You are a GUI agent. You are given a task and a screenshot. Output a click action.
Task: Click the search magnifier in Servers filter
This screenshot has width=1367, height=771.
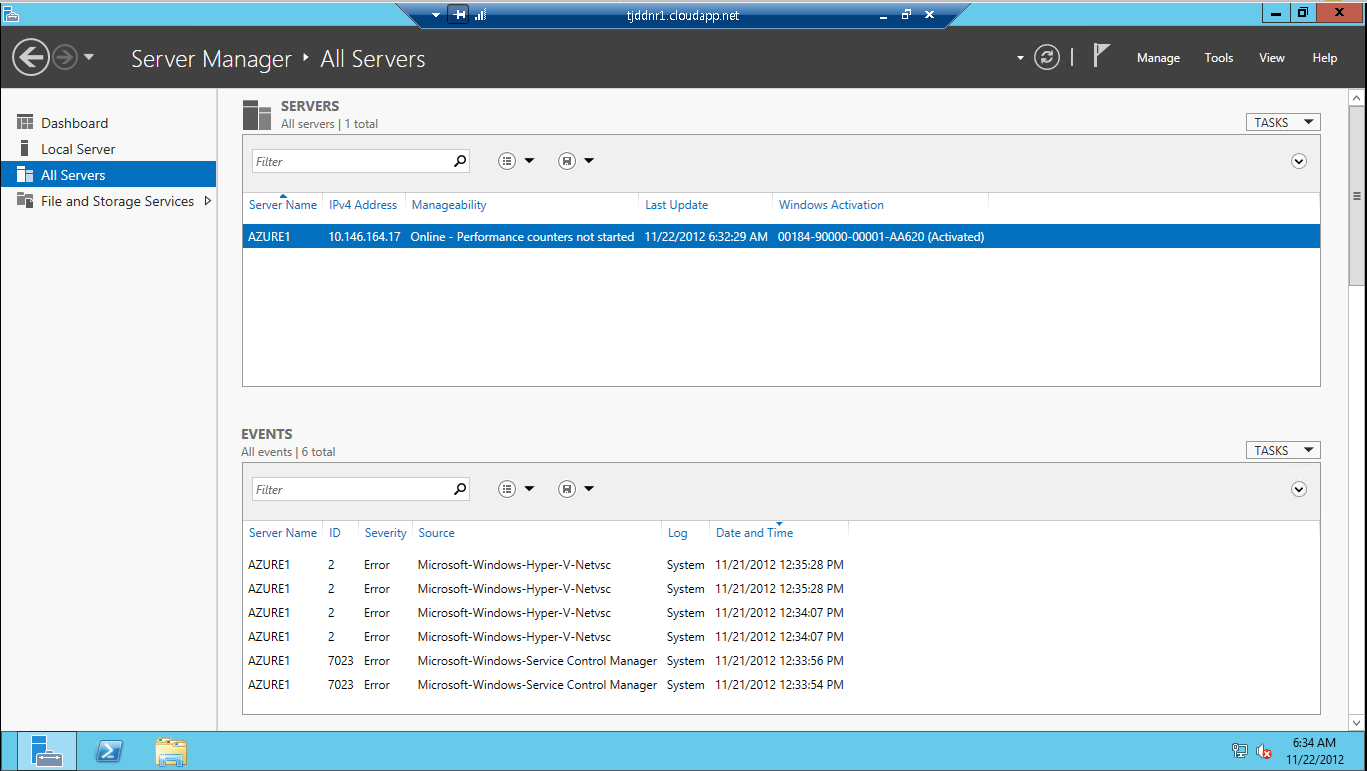(x=460, y=160)
